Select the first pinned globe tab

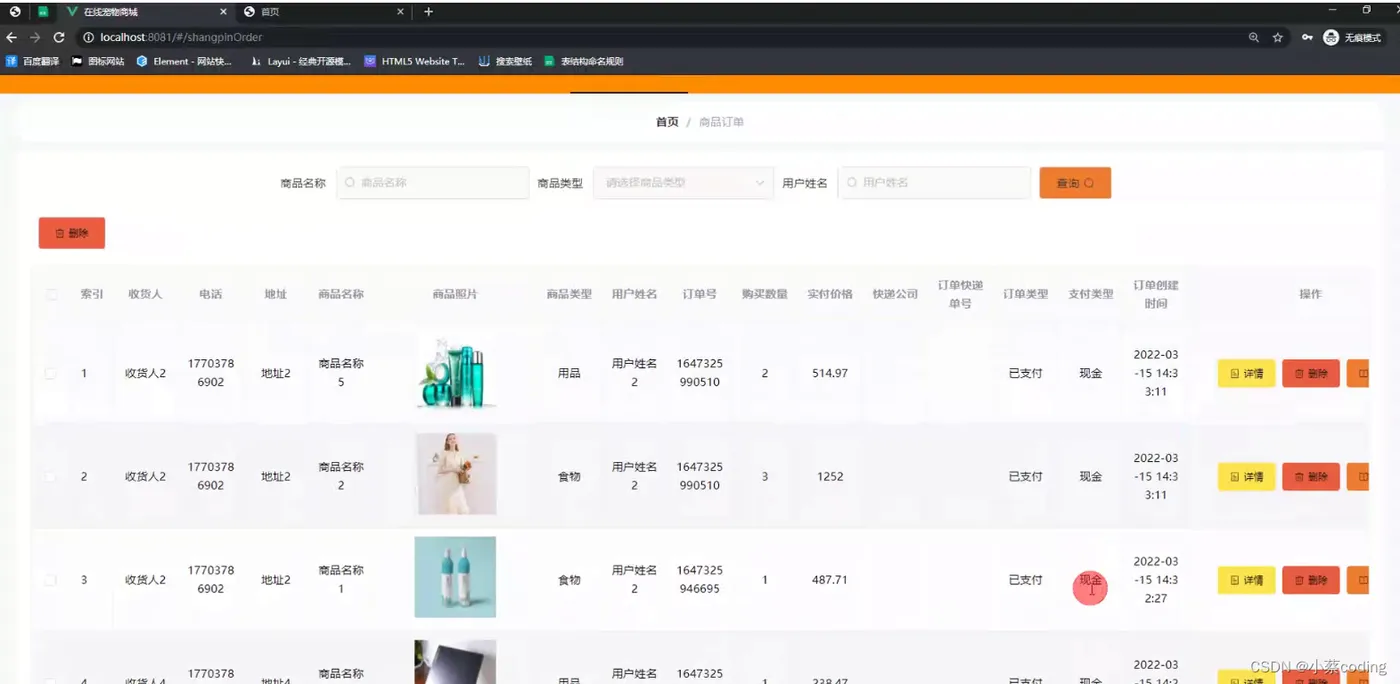tap(15, 12)
